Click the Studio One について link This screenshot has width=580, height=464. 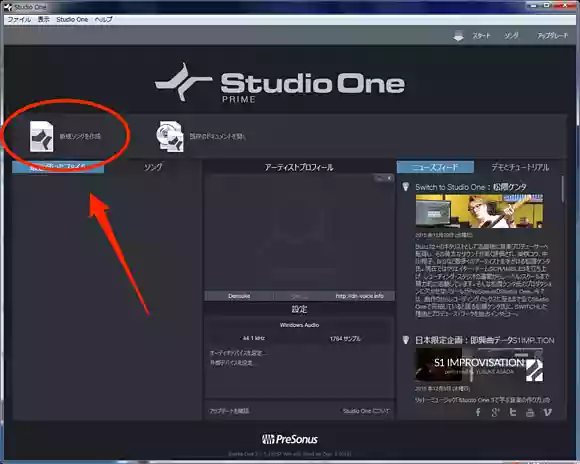coord(366,411)
